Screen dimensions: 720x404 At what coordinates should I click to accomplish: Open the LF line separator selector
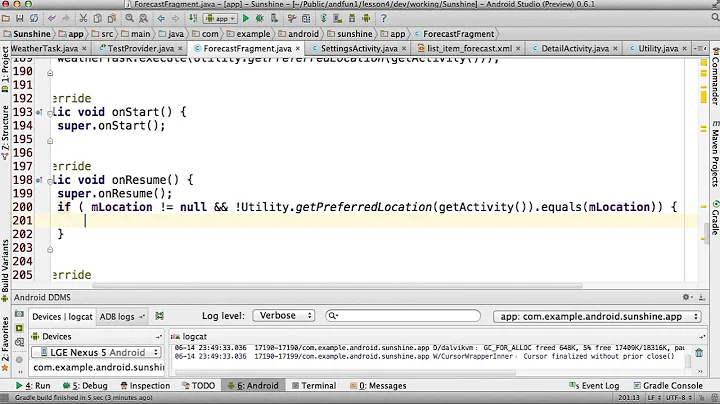[654, 398]
